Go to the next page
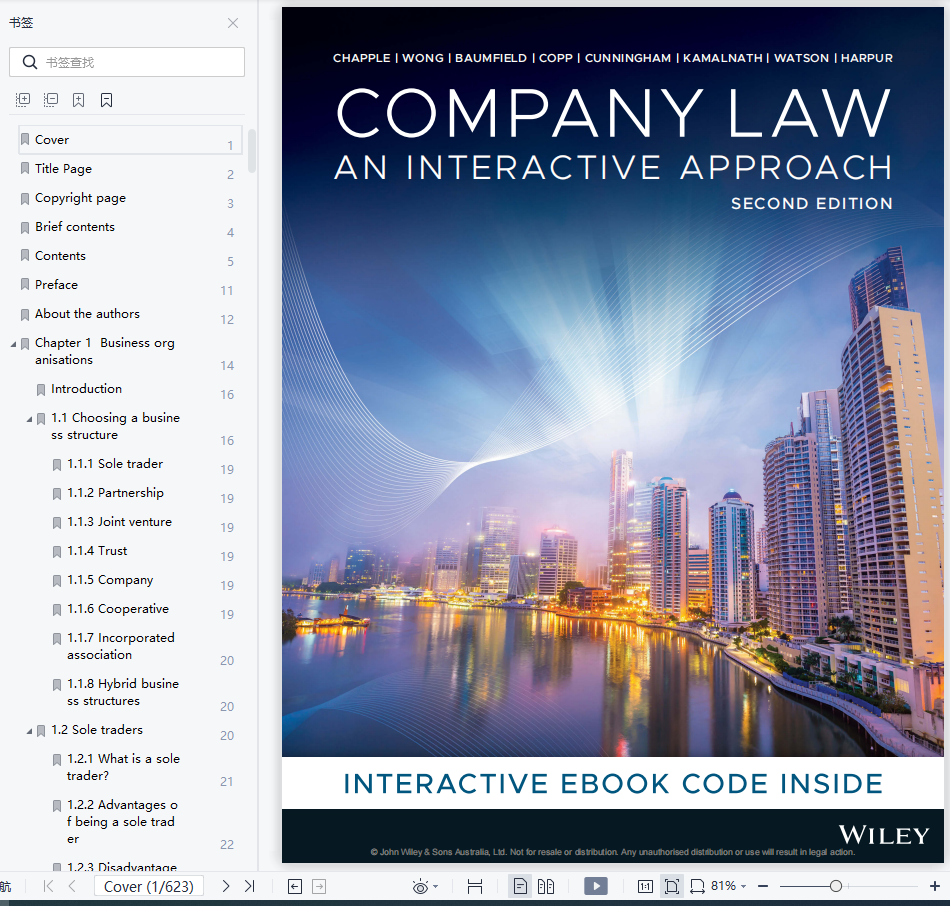 (225, 886)
